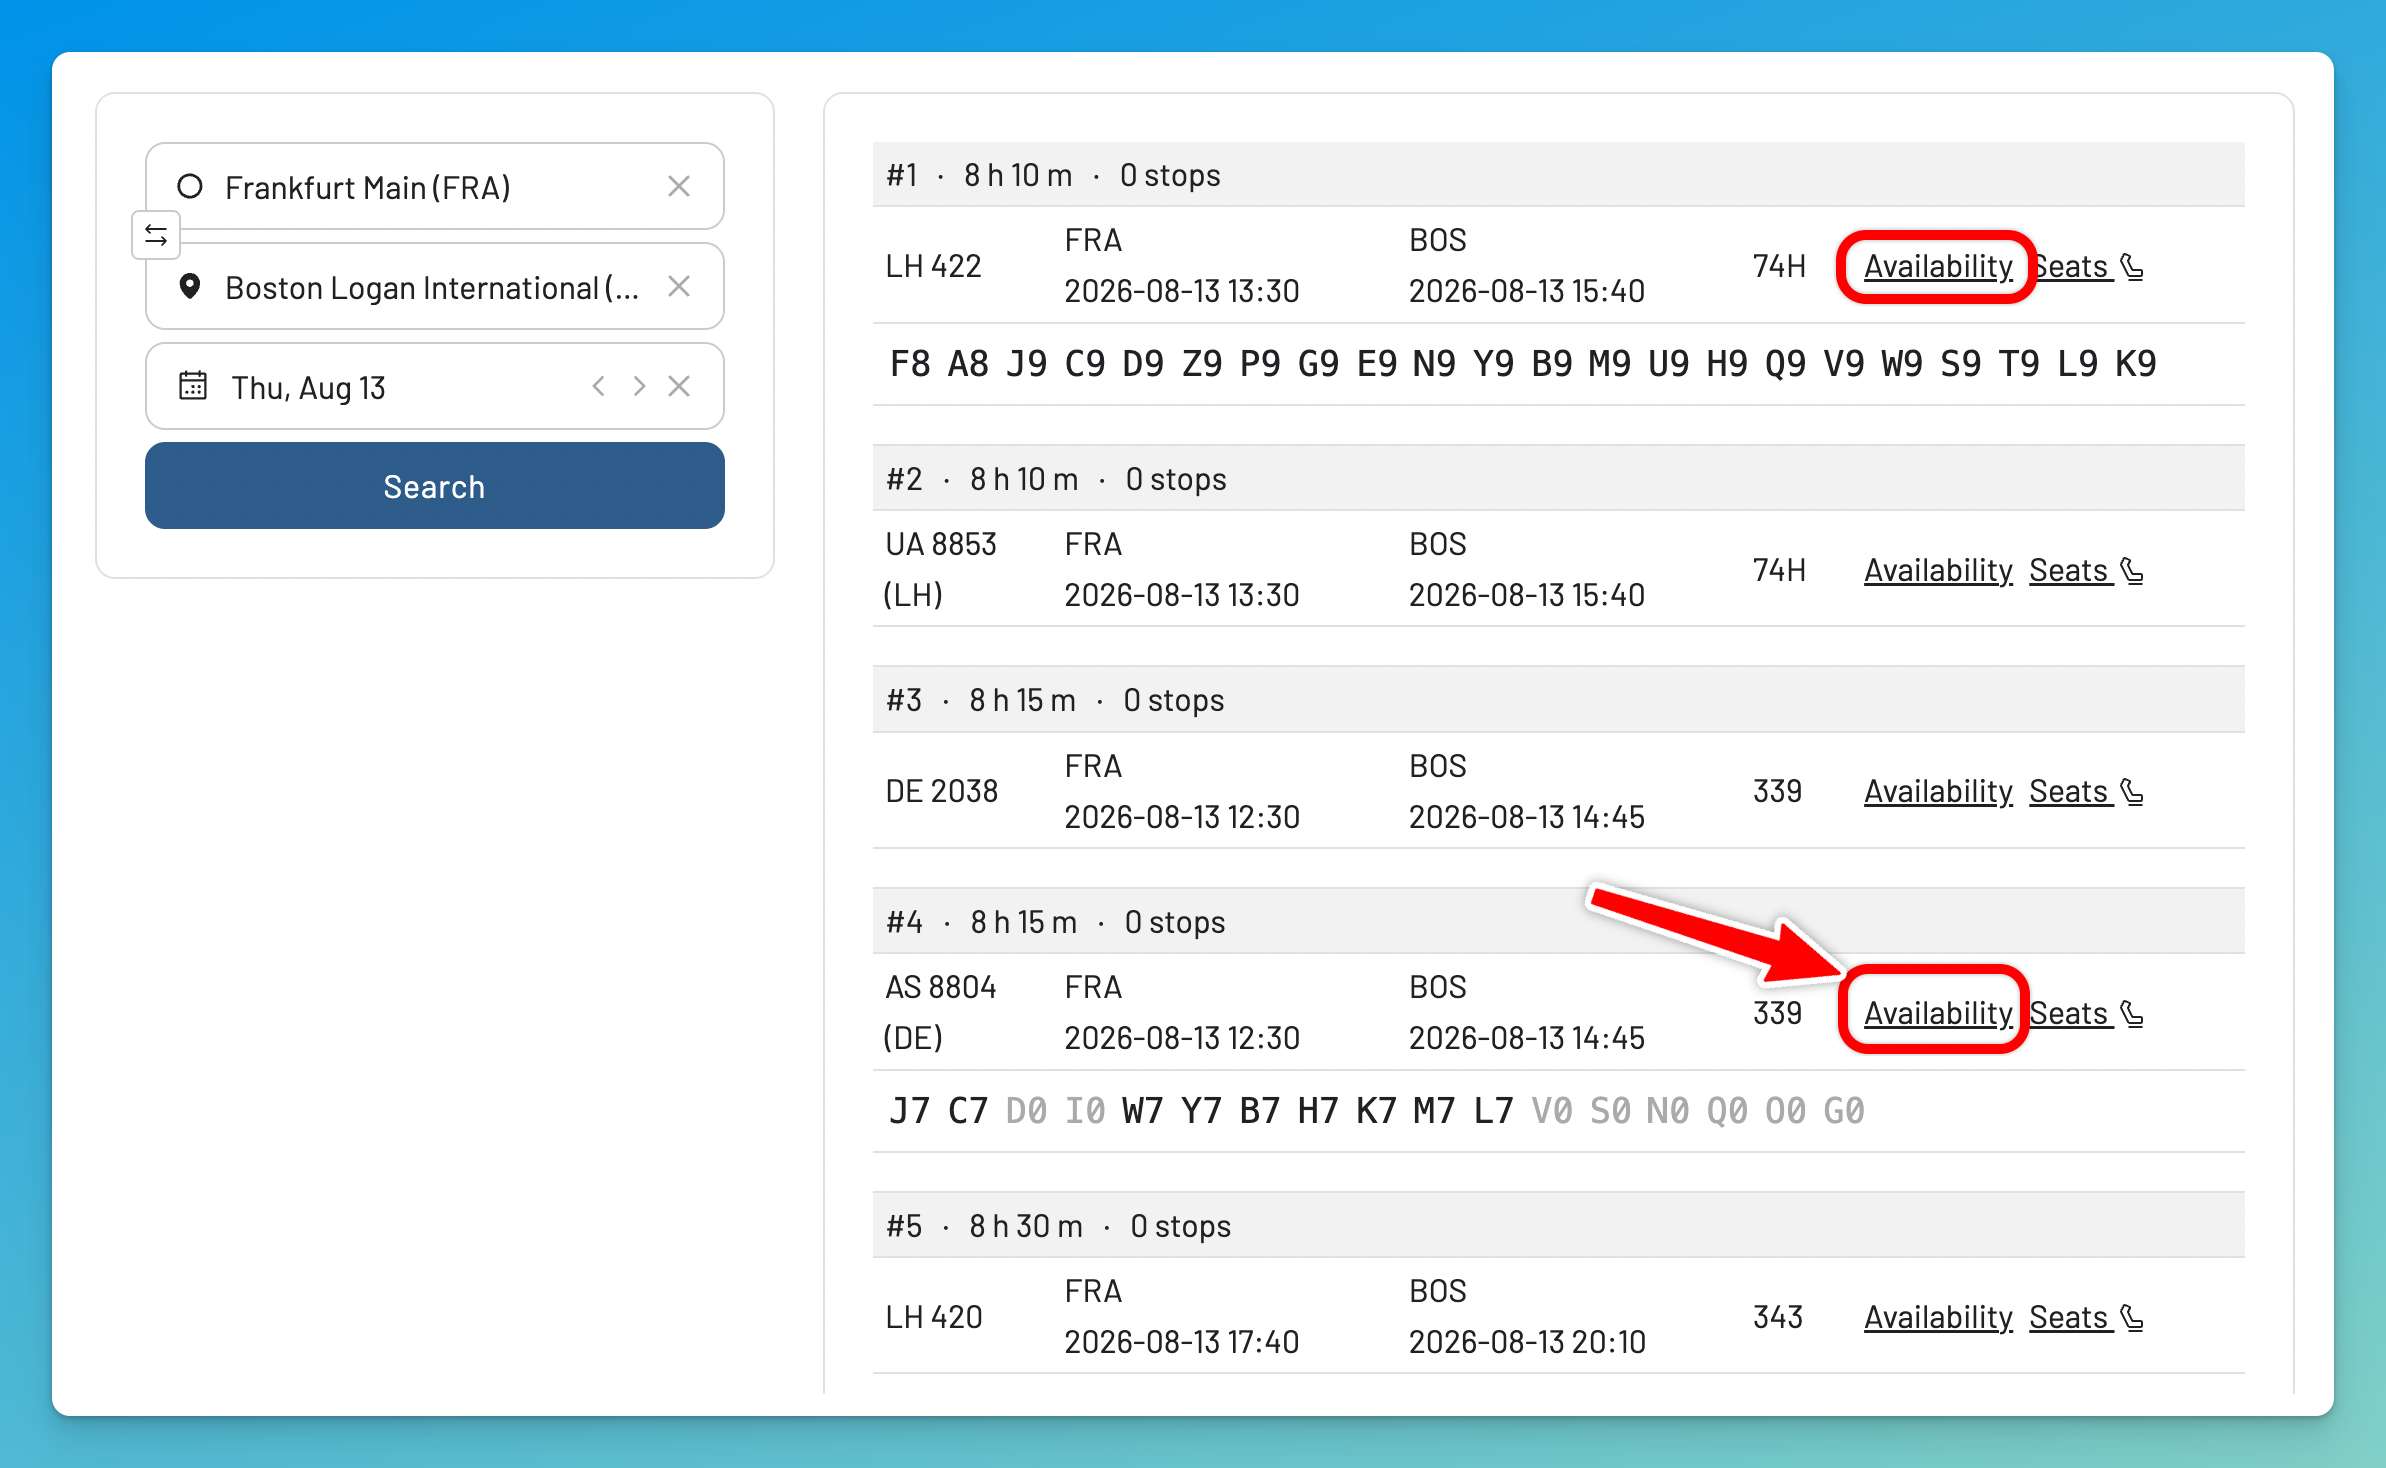The width and height of the screenshot is (2386, 1468).
Task: Clear the Thu, Aug 13 date
Action: (679, 386)
